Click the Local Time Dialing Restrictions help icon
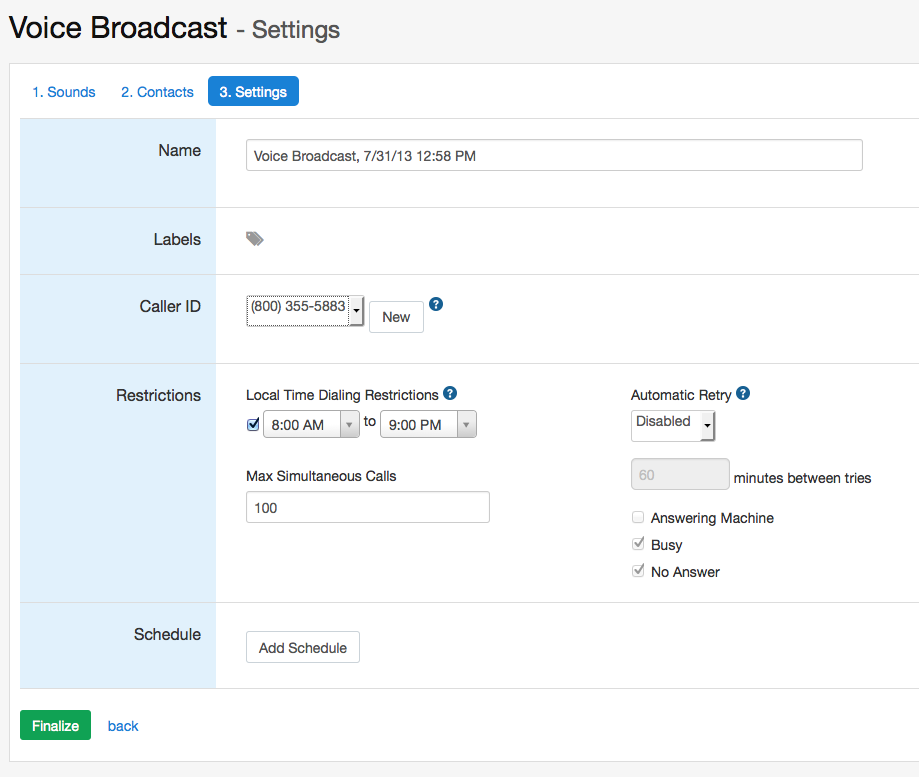Viewport: 919px width, 777px height. [x=450, y=393]
